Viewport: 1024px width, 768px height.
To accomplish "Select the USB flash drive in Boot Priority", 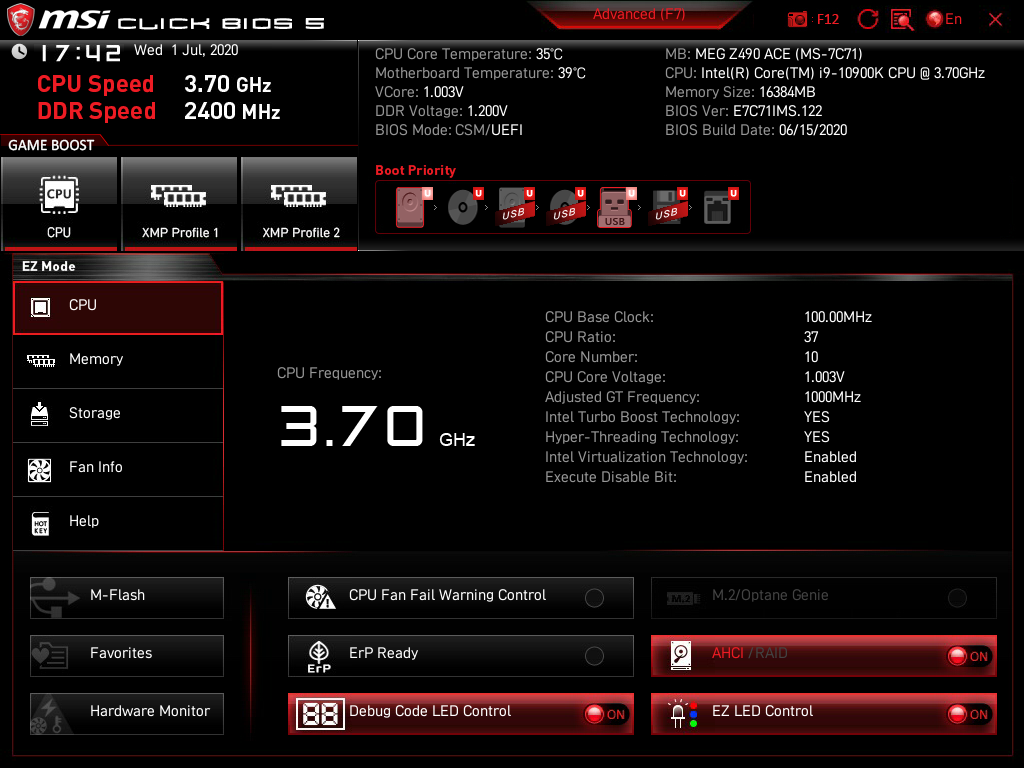I will click(x=616, y=205).
